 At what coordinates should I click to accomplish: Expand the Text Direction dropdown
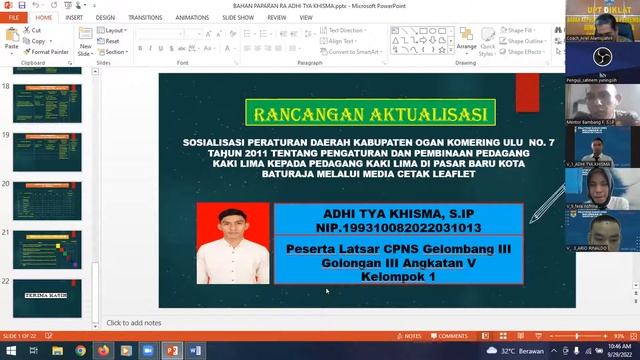tap(343, 30)
